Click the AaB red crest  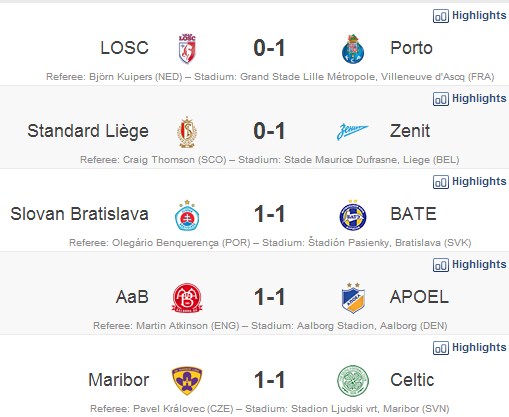click(187, 298)
